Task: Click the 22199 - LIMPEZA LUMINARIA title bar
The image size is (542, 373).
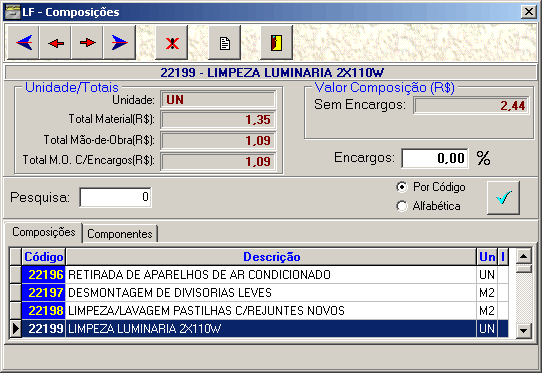Action: [271, 73]
